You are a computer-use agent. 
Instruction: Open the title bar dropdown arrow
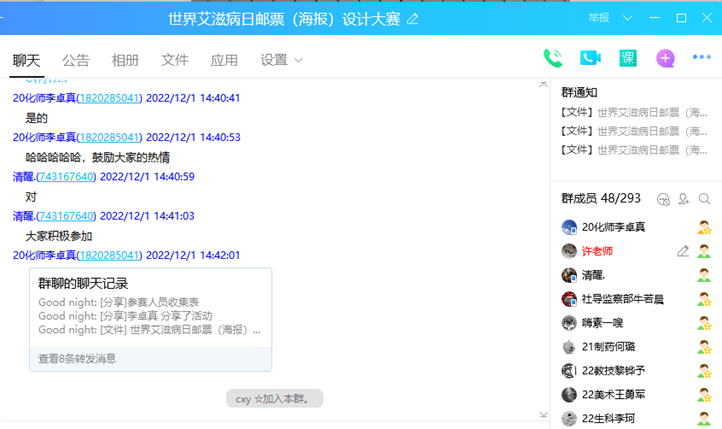627,18
